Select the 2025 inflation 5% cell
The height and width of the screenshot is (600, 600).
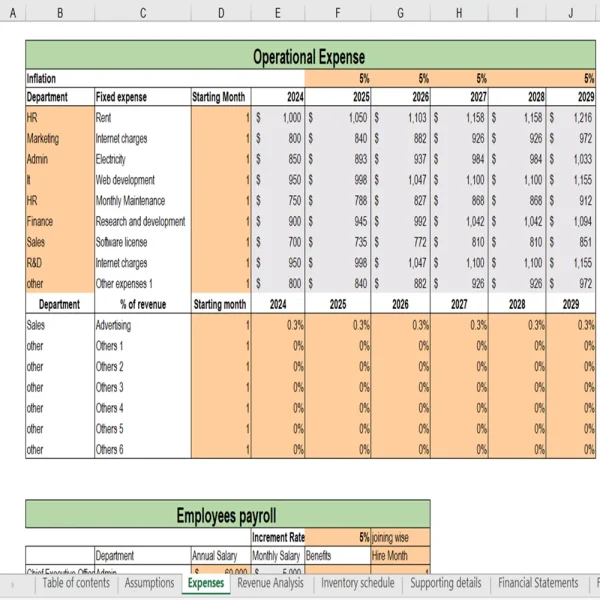tap(338, 78)
